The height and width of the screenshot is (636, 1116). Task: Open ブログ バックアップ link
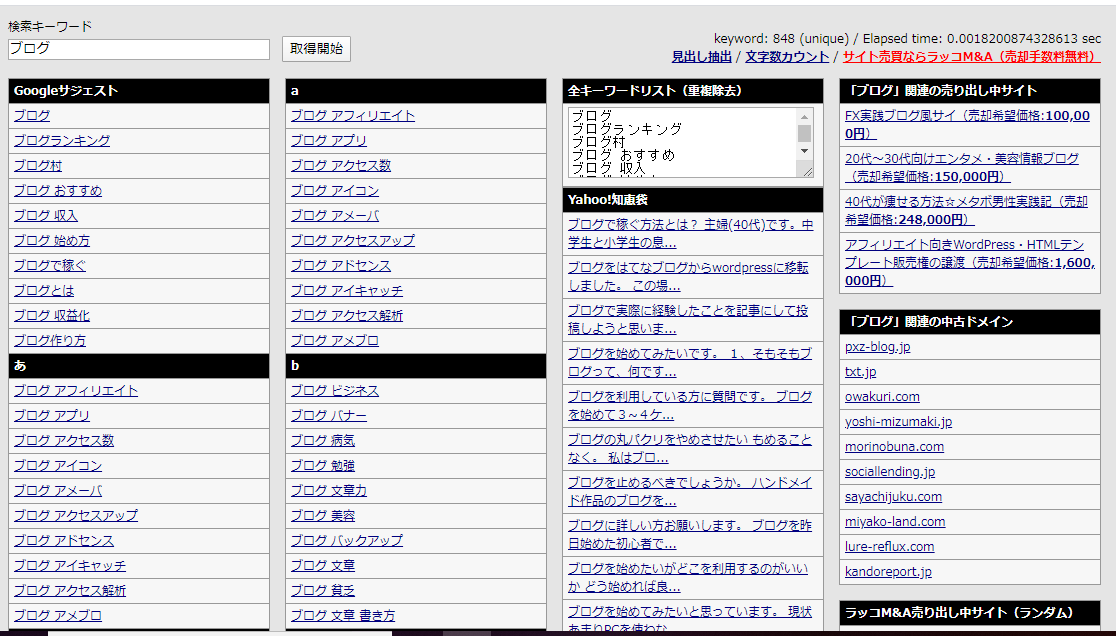[347, 541]
